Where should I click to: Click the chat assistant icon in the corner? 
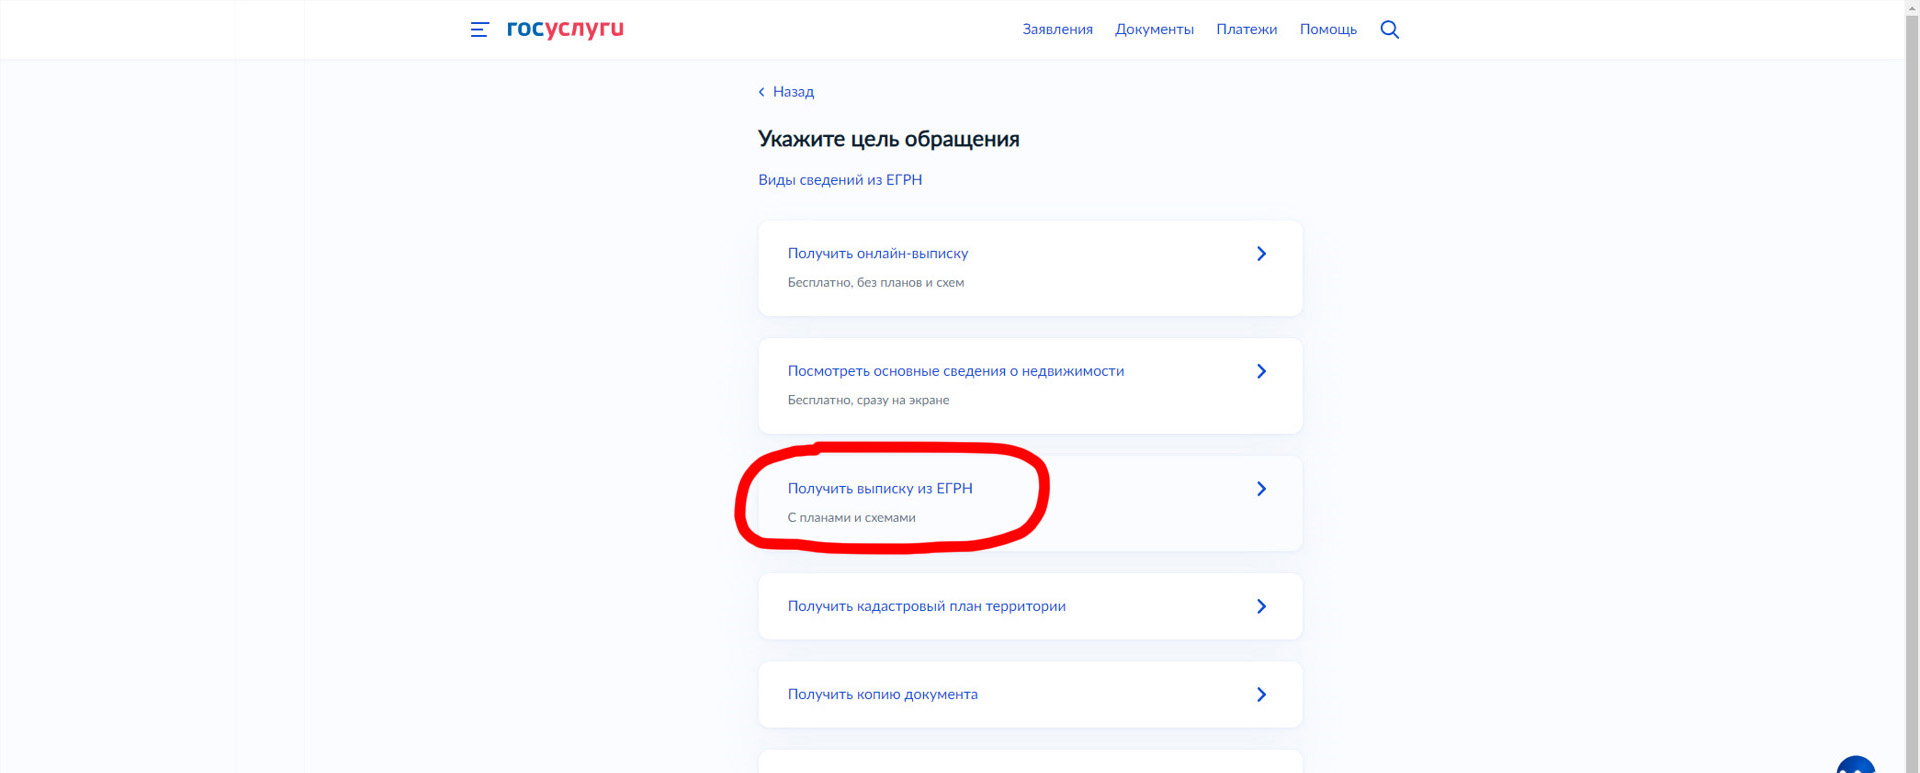pyautogui.click(x=1856, y=764)
